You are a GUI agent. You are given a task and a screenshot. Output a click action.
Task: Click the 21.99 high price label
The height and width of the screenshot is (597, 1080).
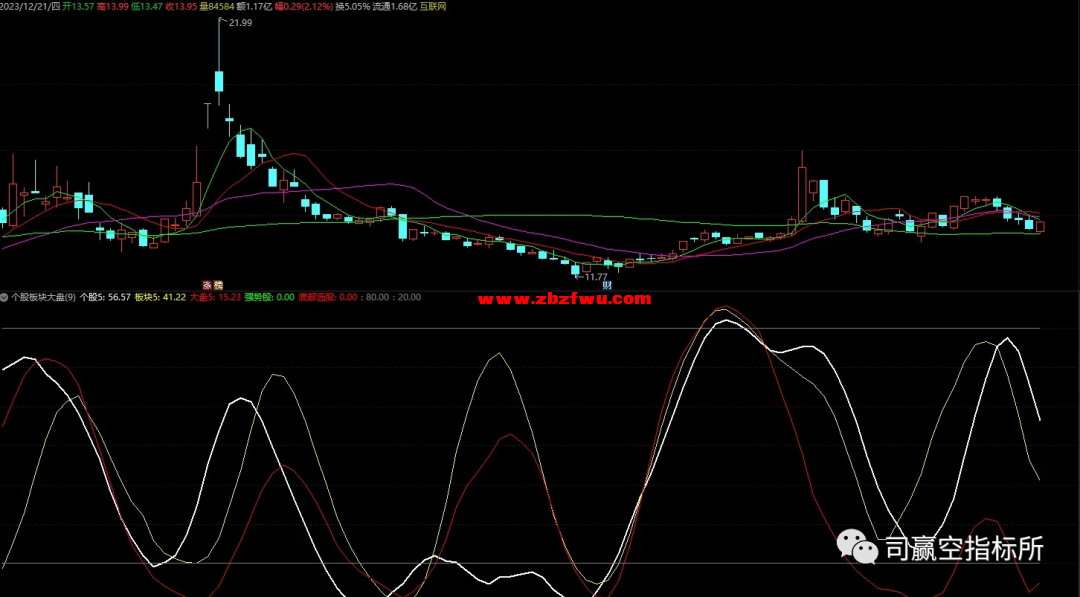click(240, 23)
